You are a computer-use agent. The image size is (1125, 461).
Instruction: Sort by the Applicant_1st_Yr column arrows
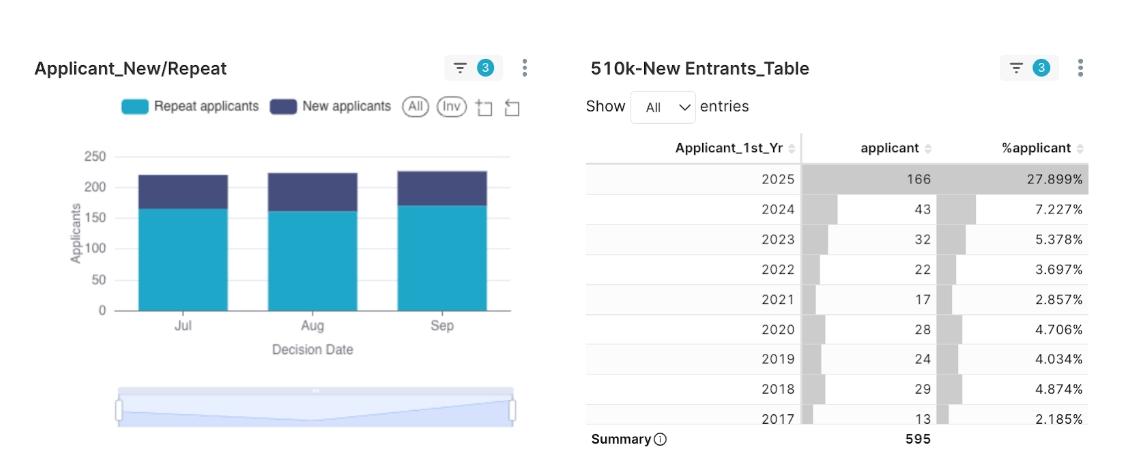tap(792, 149)
